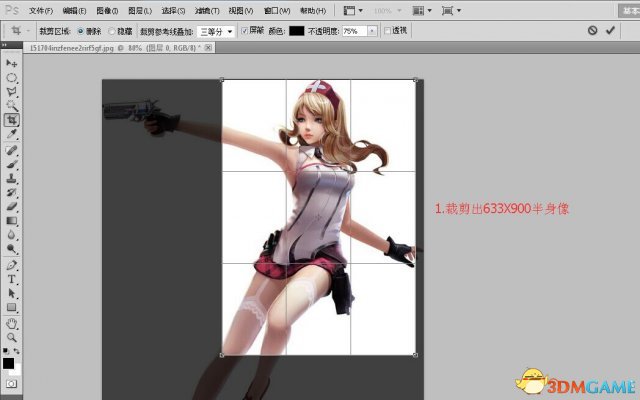The image size is (640, 400).
Task: Click the top-right crop corner handle
Action: click(416, 80)
